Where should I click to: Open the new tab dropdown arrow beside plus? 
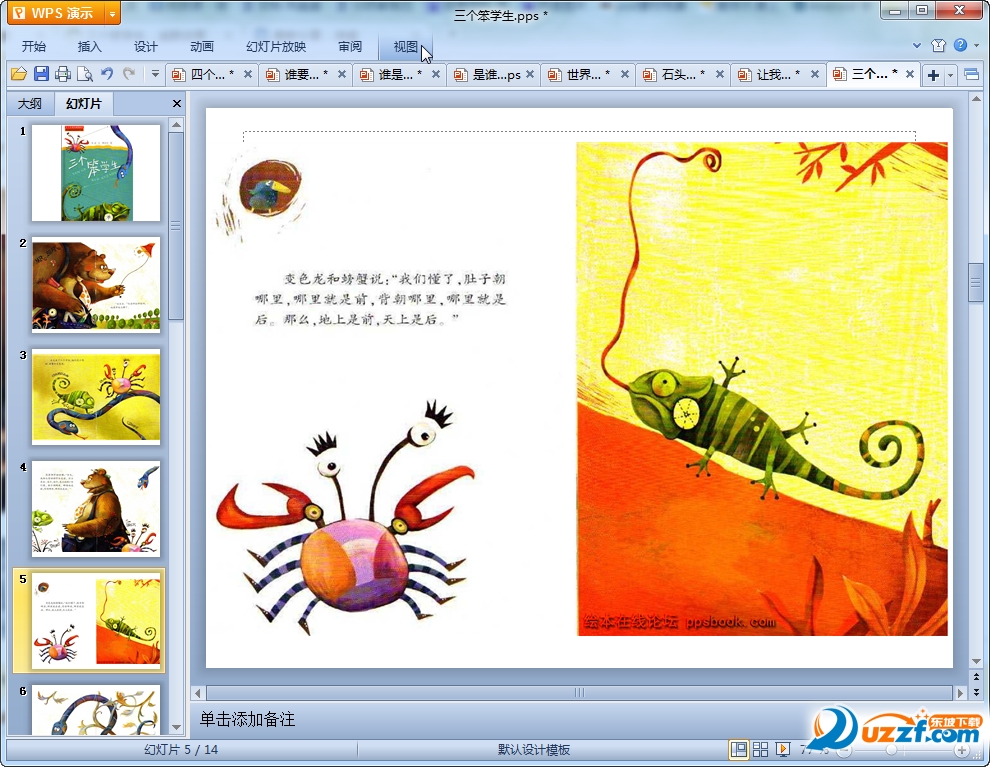tap(950, 75)
